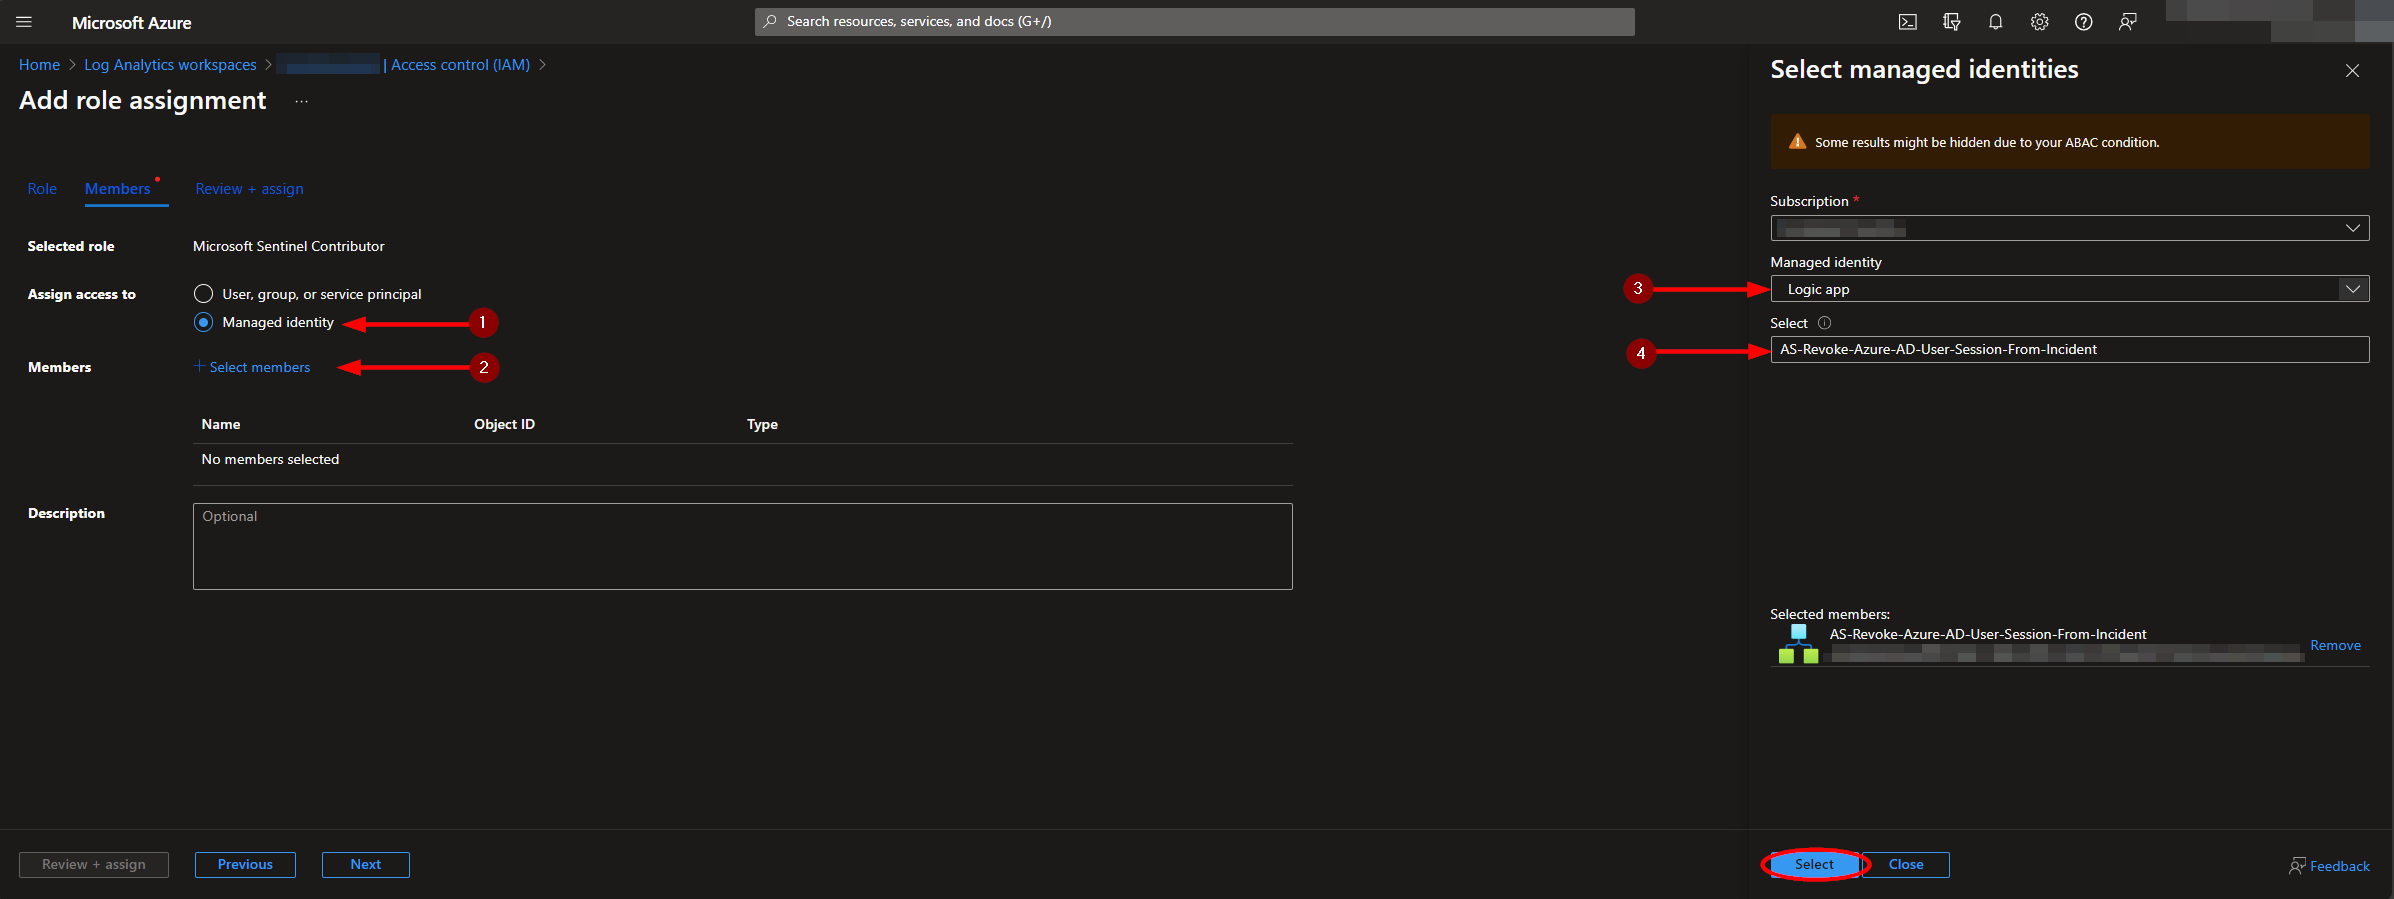Remove the selected AS-Revoke member

point(2335,645)
